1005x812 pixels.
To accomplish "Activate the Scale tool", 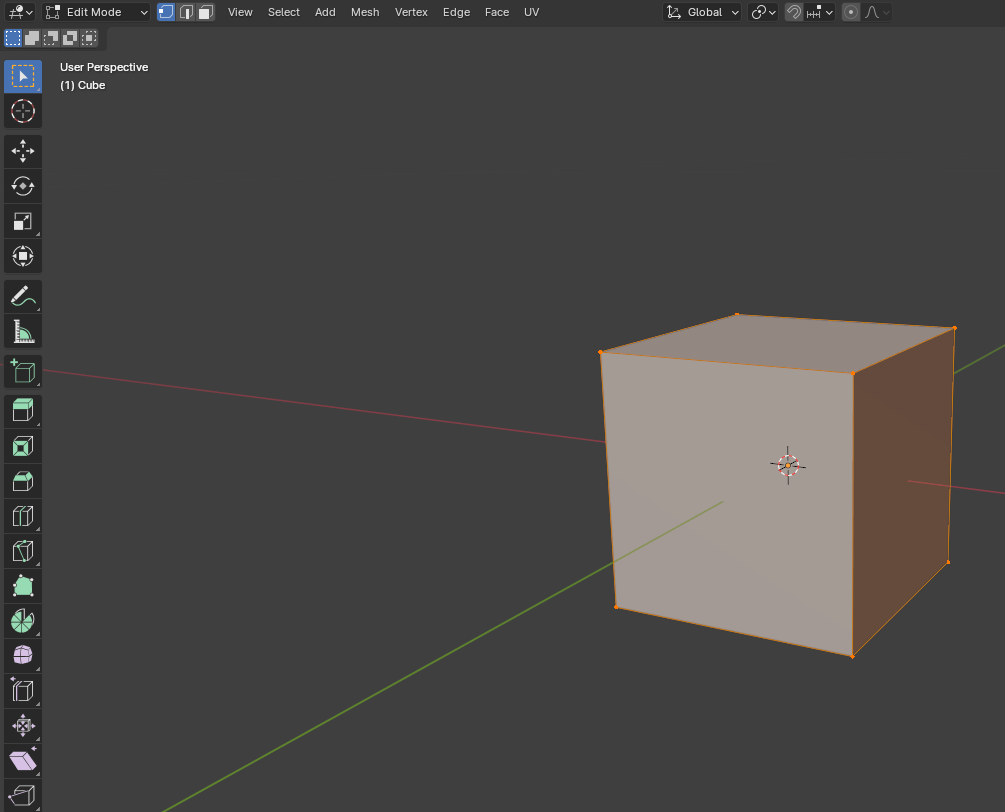I will tap(23, 221).
